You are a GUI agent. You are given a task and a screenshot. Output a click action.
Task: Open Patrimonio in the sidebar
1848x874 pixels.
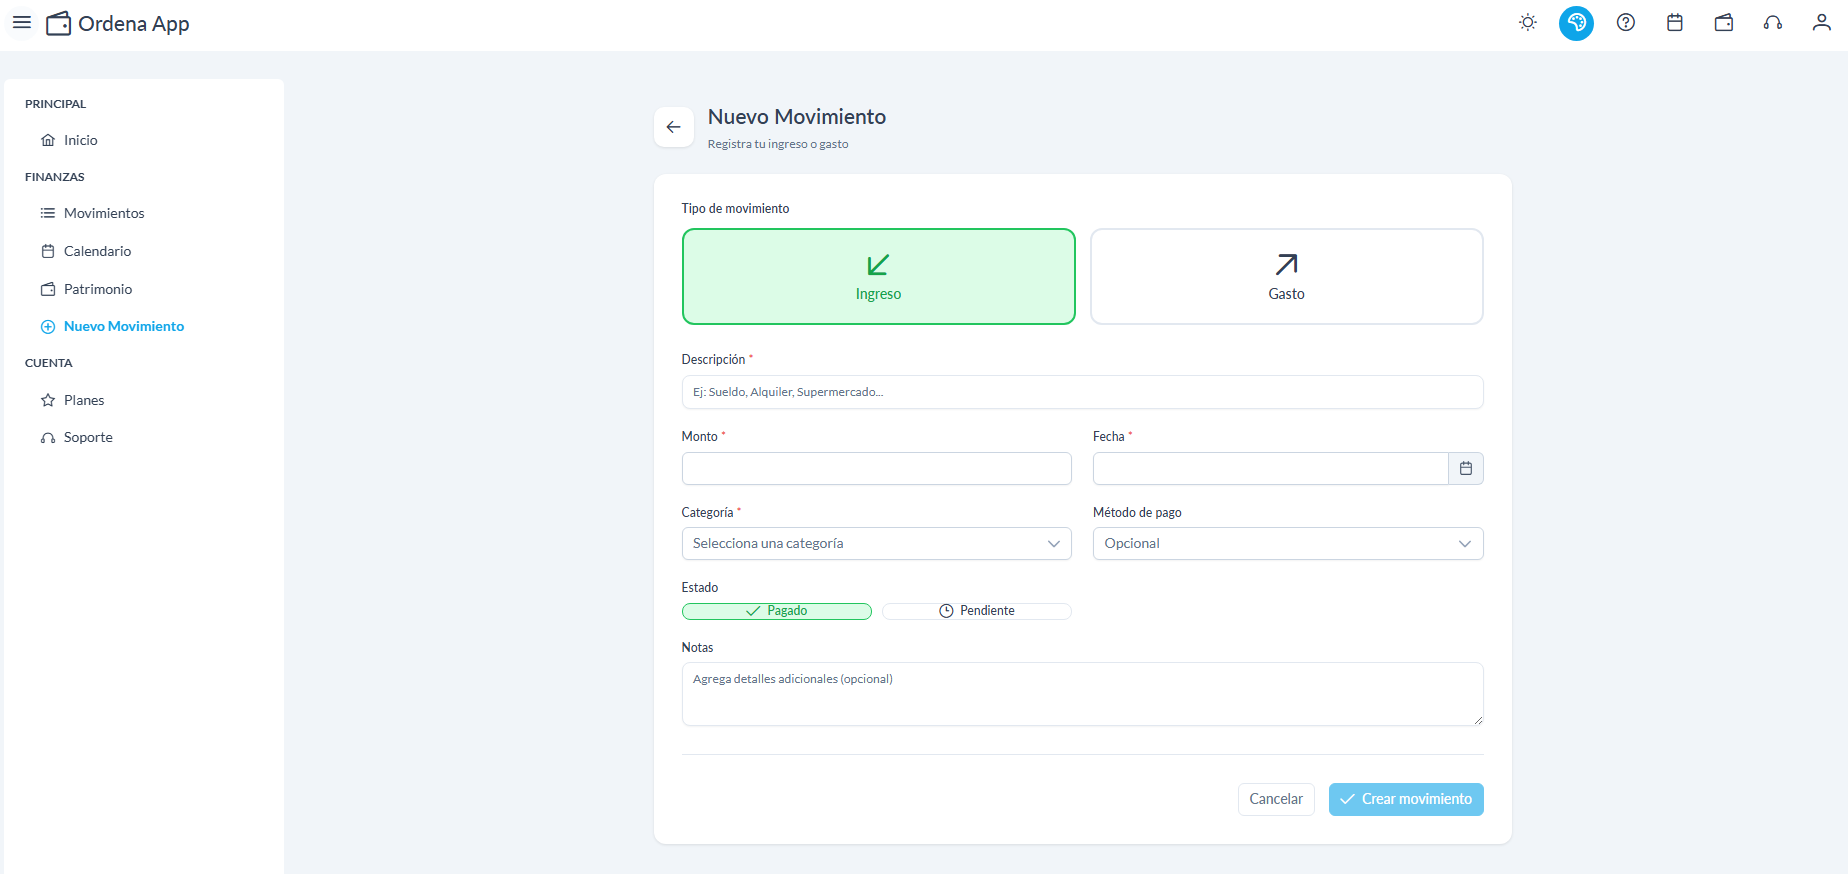pyautogui.click(x=98, y=289)
